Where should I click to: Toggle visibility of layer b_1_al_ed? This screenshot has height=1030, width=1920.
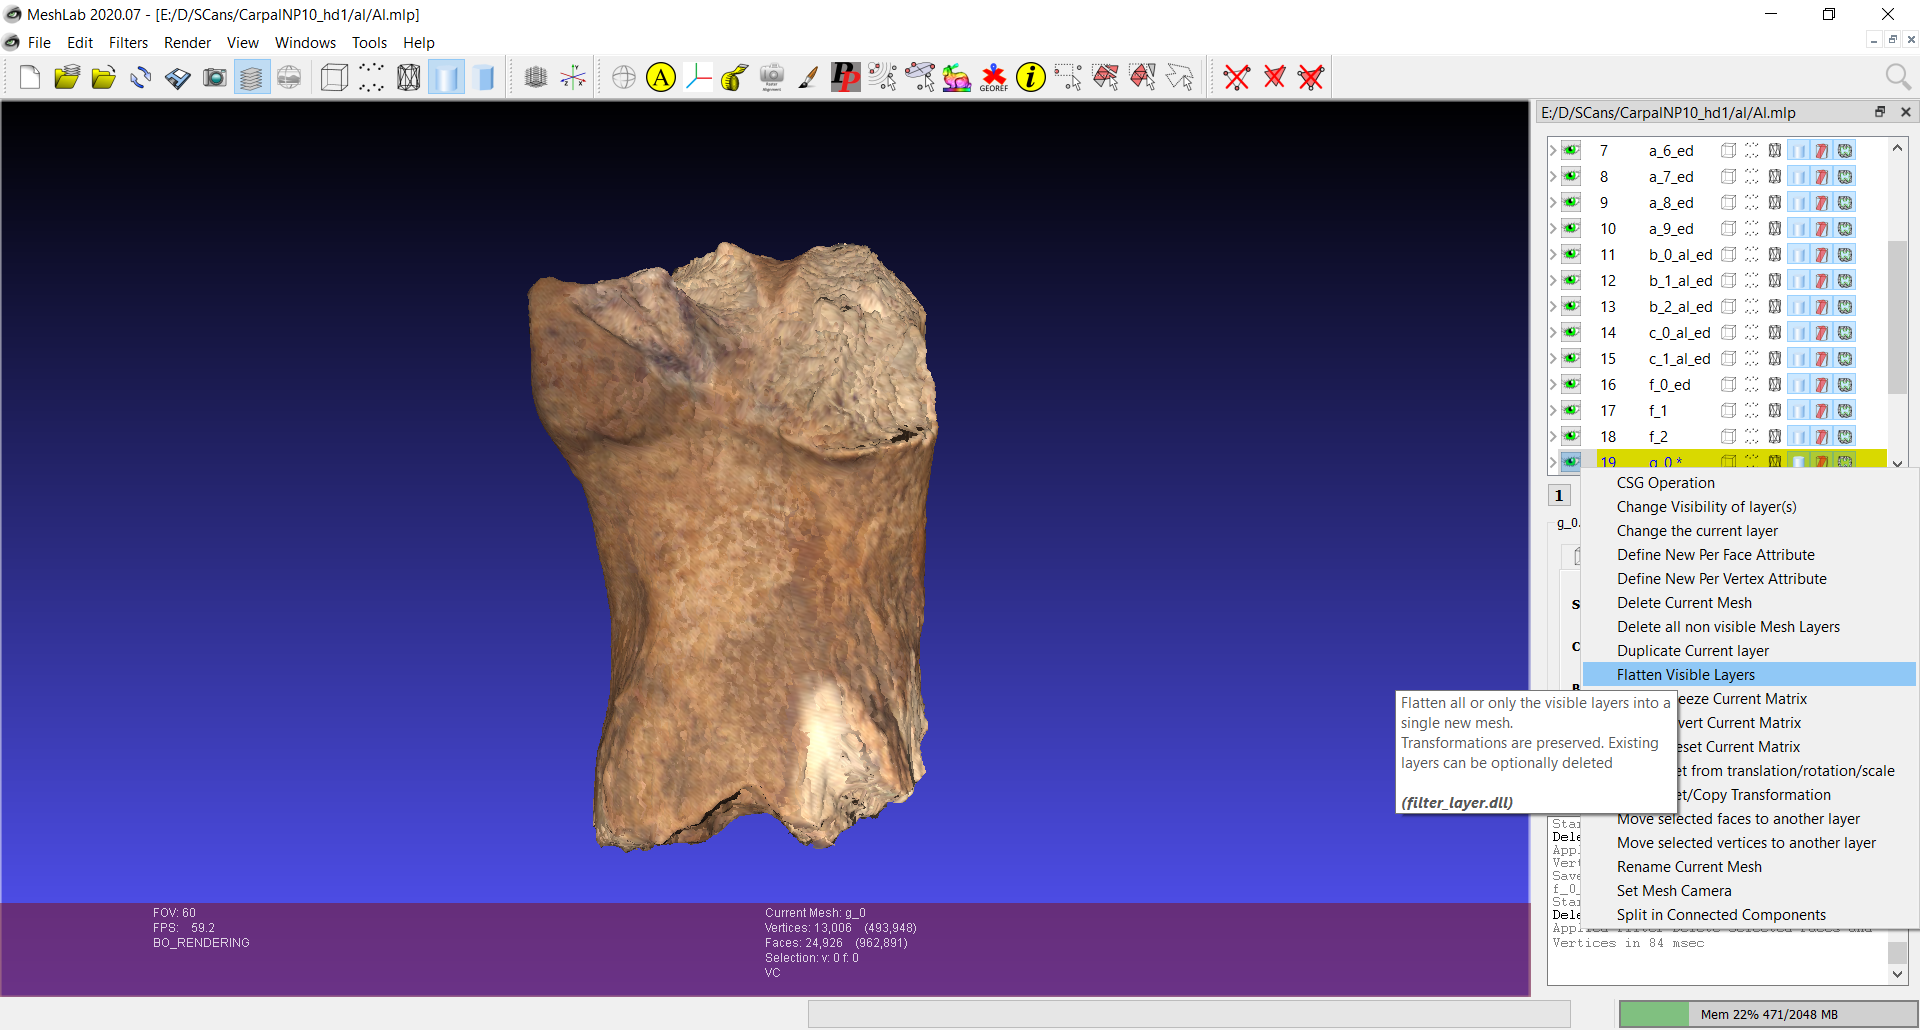[x=1571, y=281]
